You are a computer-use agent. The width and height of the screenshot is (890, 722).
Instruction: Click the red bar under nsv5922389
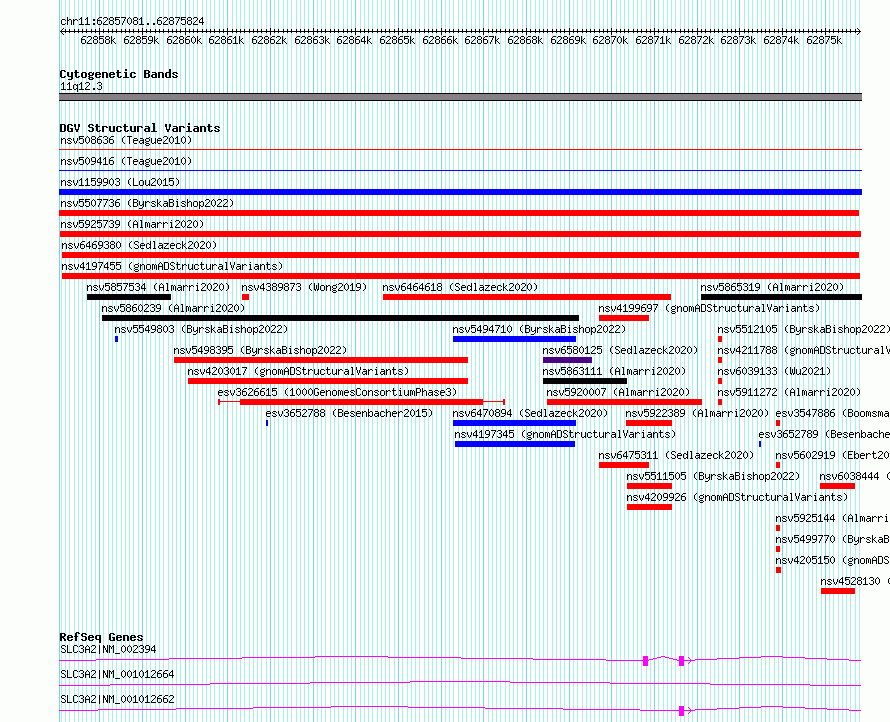click(x=649, y=423)
